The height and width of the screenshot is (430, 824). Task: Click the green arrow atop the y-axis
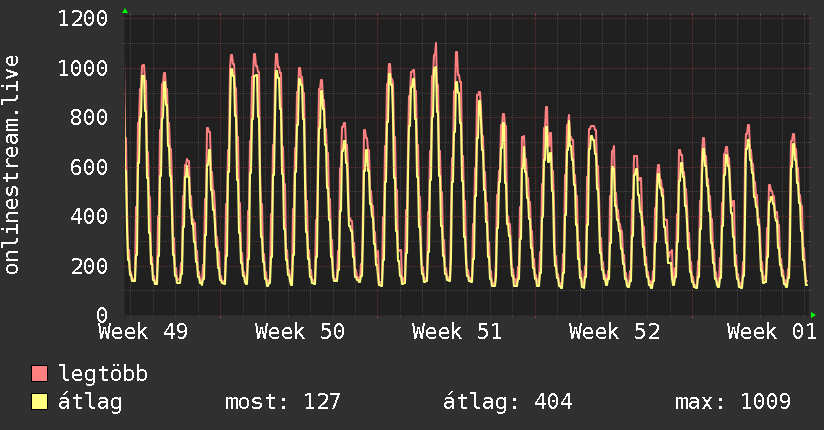tap(125, 11)
